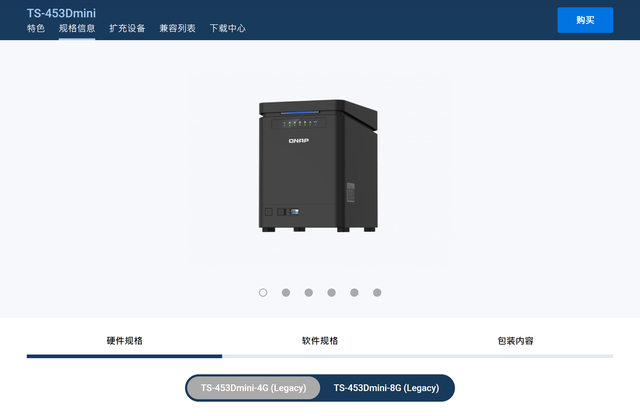Viewport: 640px width, 416px height.
Task: Select the 规格信息 specifications tab
Action: (x=77, y=28)
